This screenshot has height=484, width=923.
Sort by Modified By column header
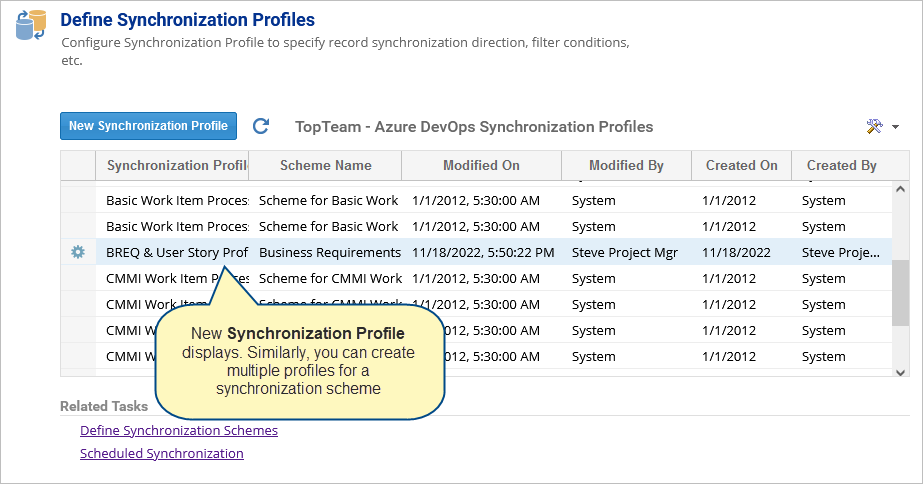point(626,165)
